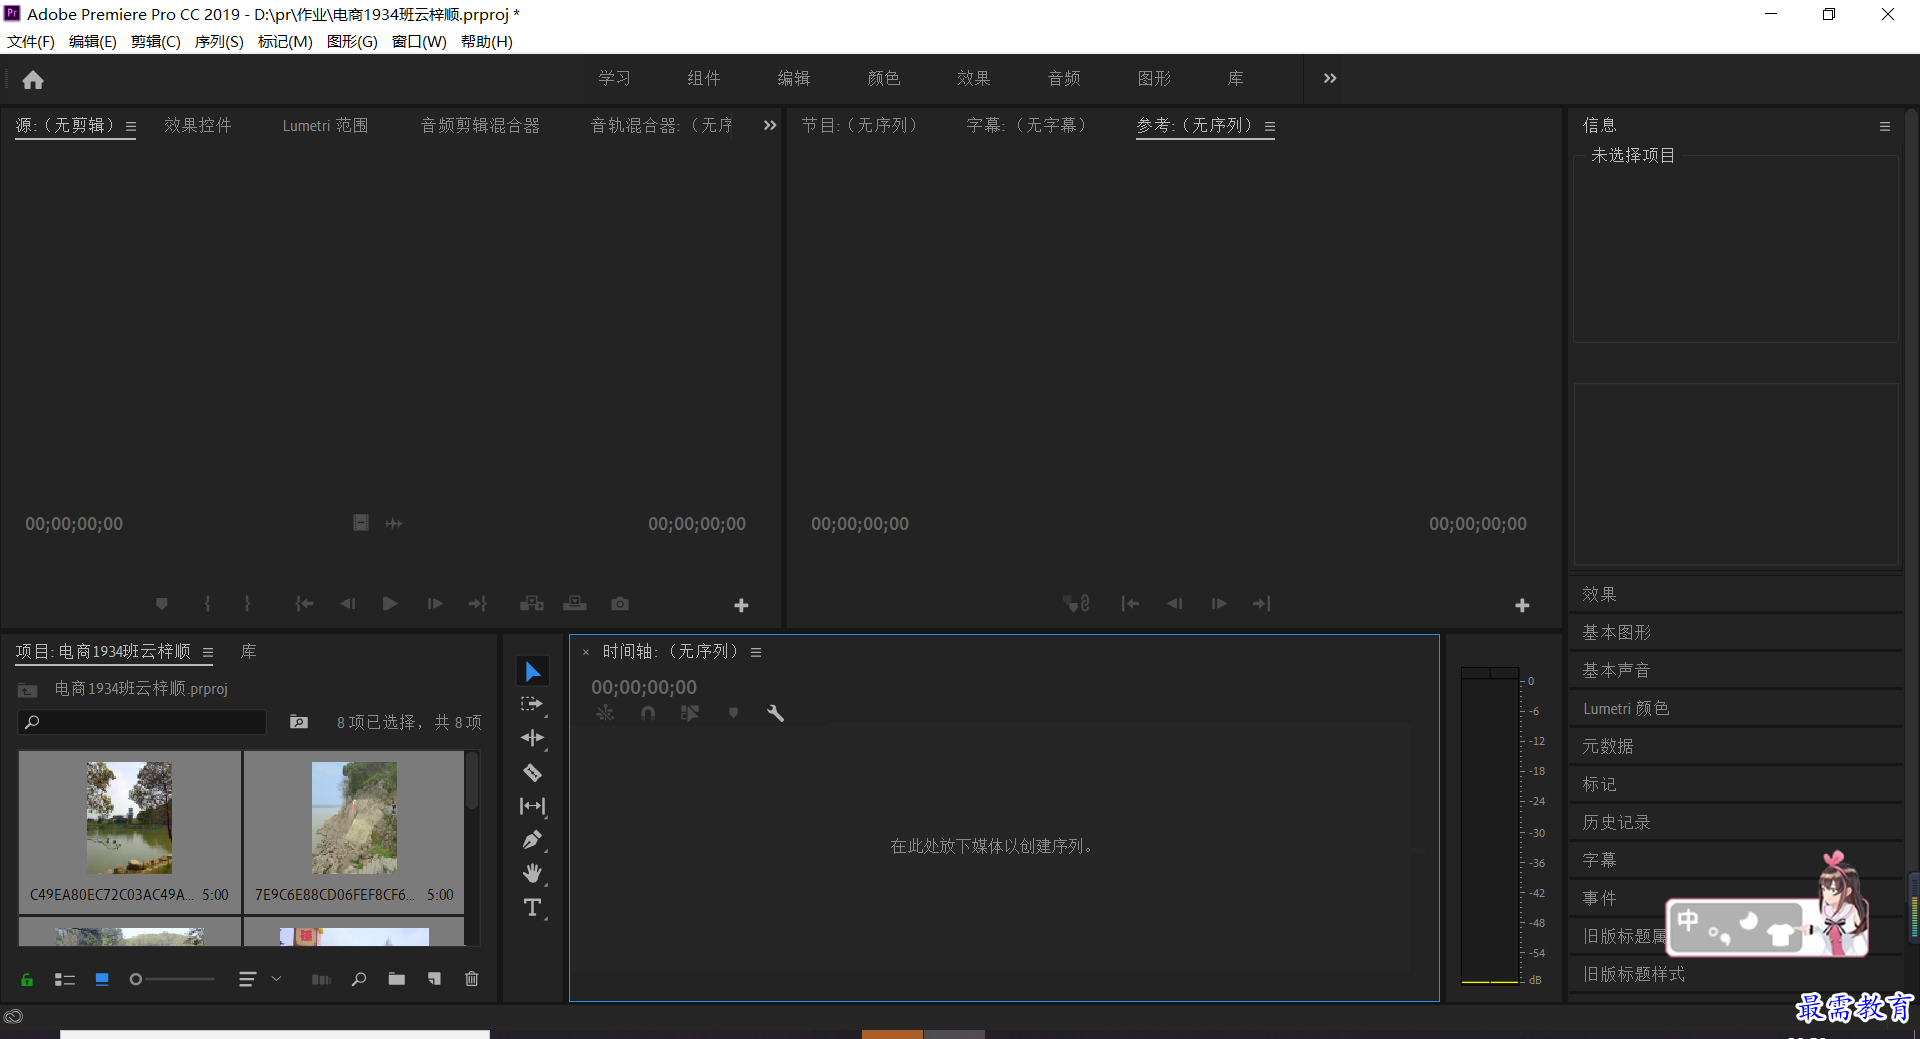The image size is (1920, 1039).
Task: Open source monitor button editor plus
Action: click(741, 605)
